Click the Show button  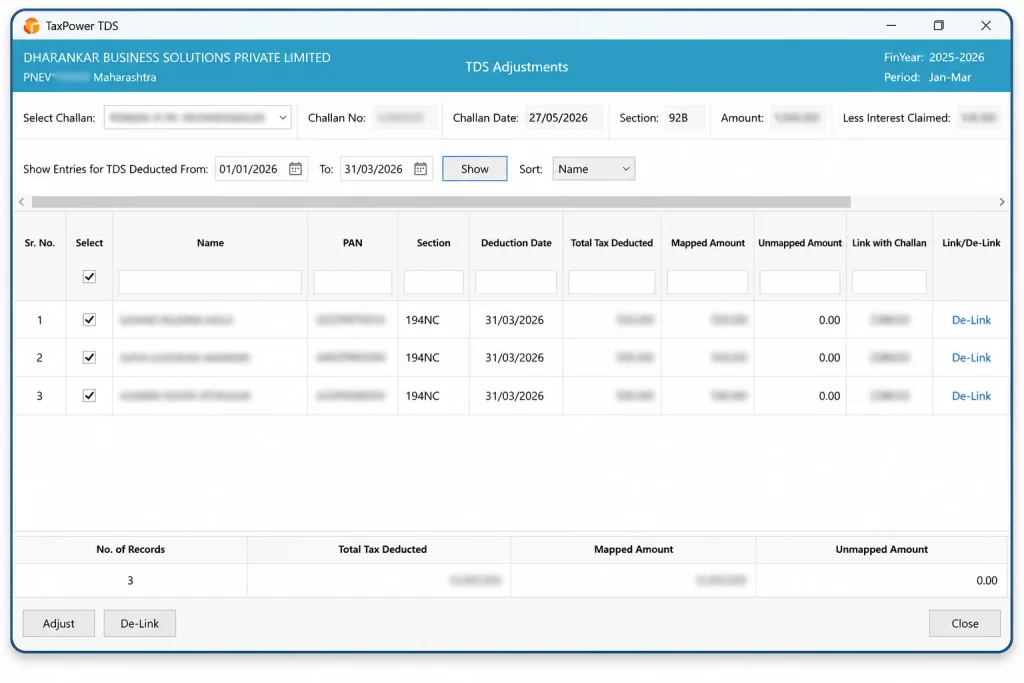474,169
